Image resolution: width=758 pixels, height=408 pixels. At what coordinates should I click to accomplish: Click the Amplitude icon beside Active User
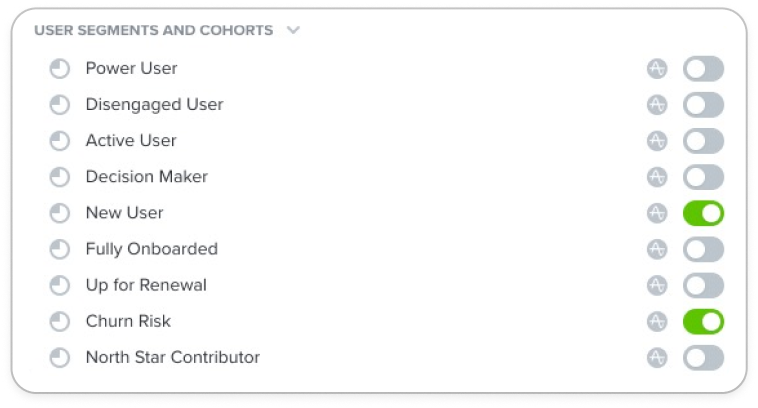coord(657,141)
